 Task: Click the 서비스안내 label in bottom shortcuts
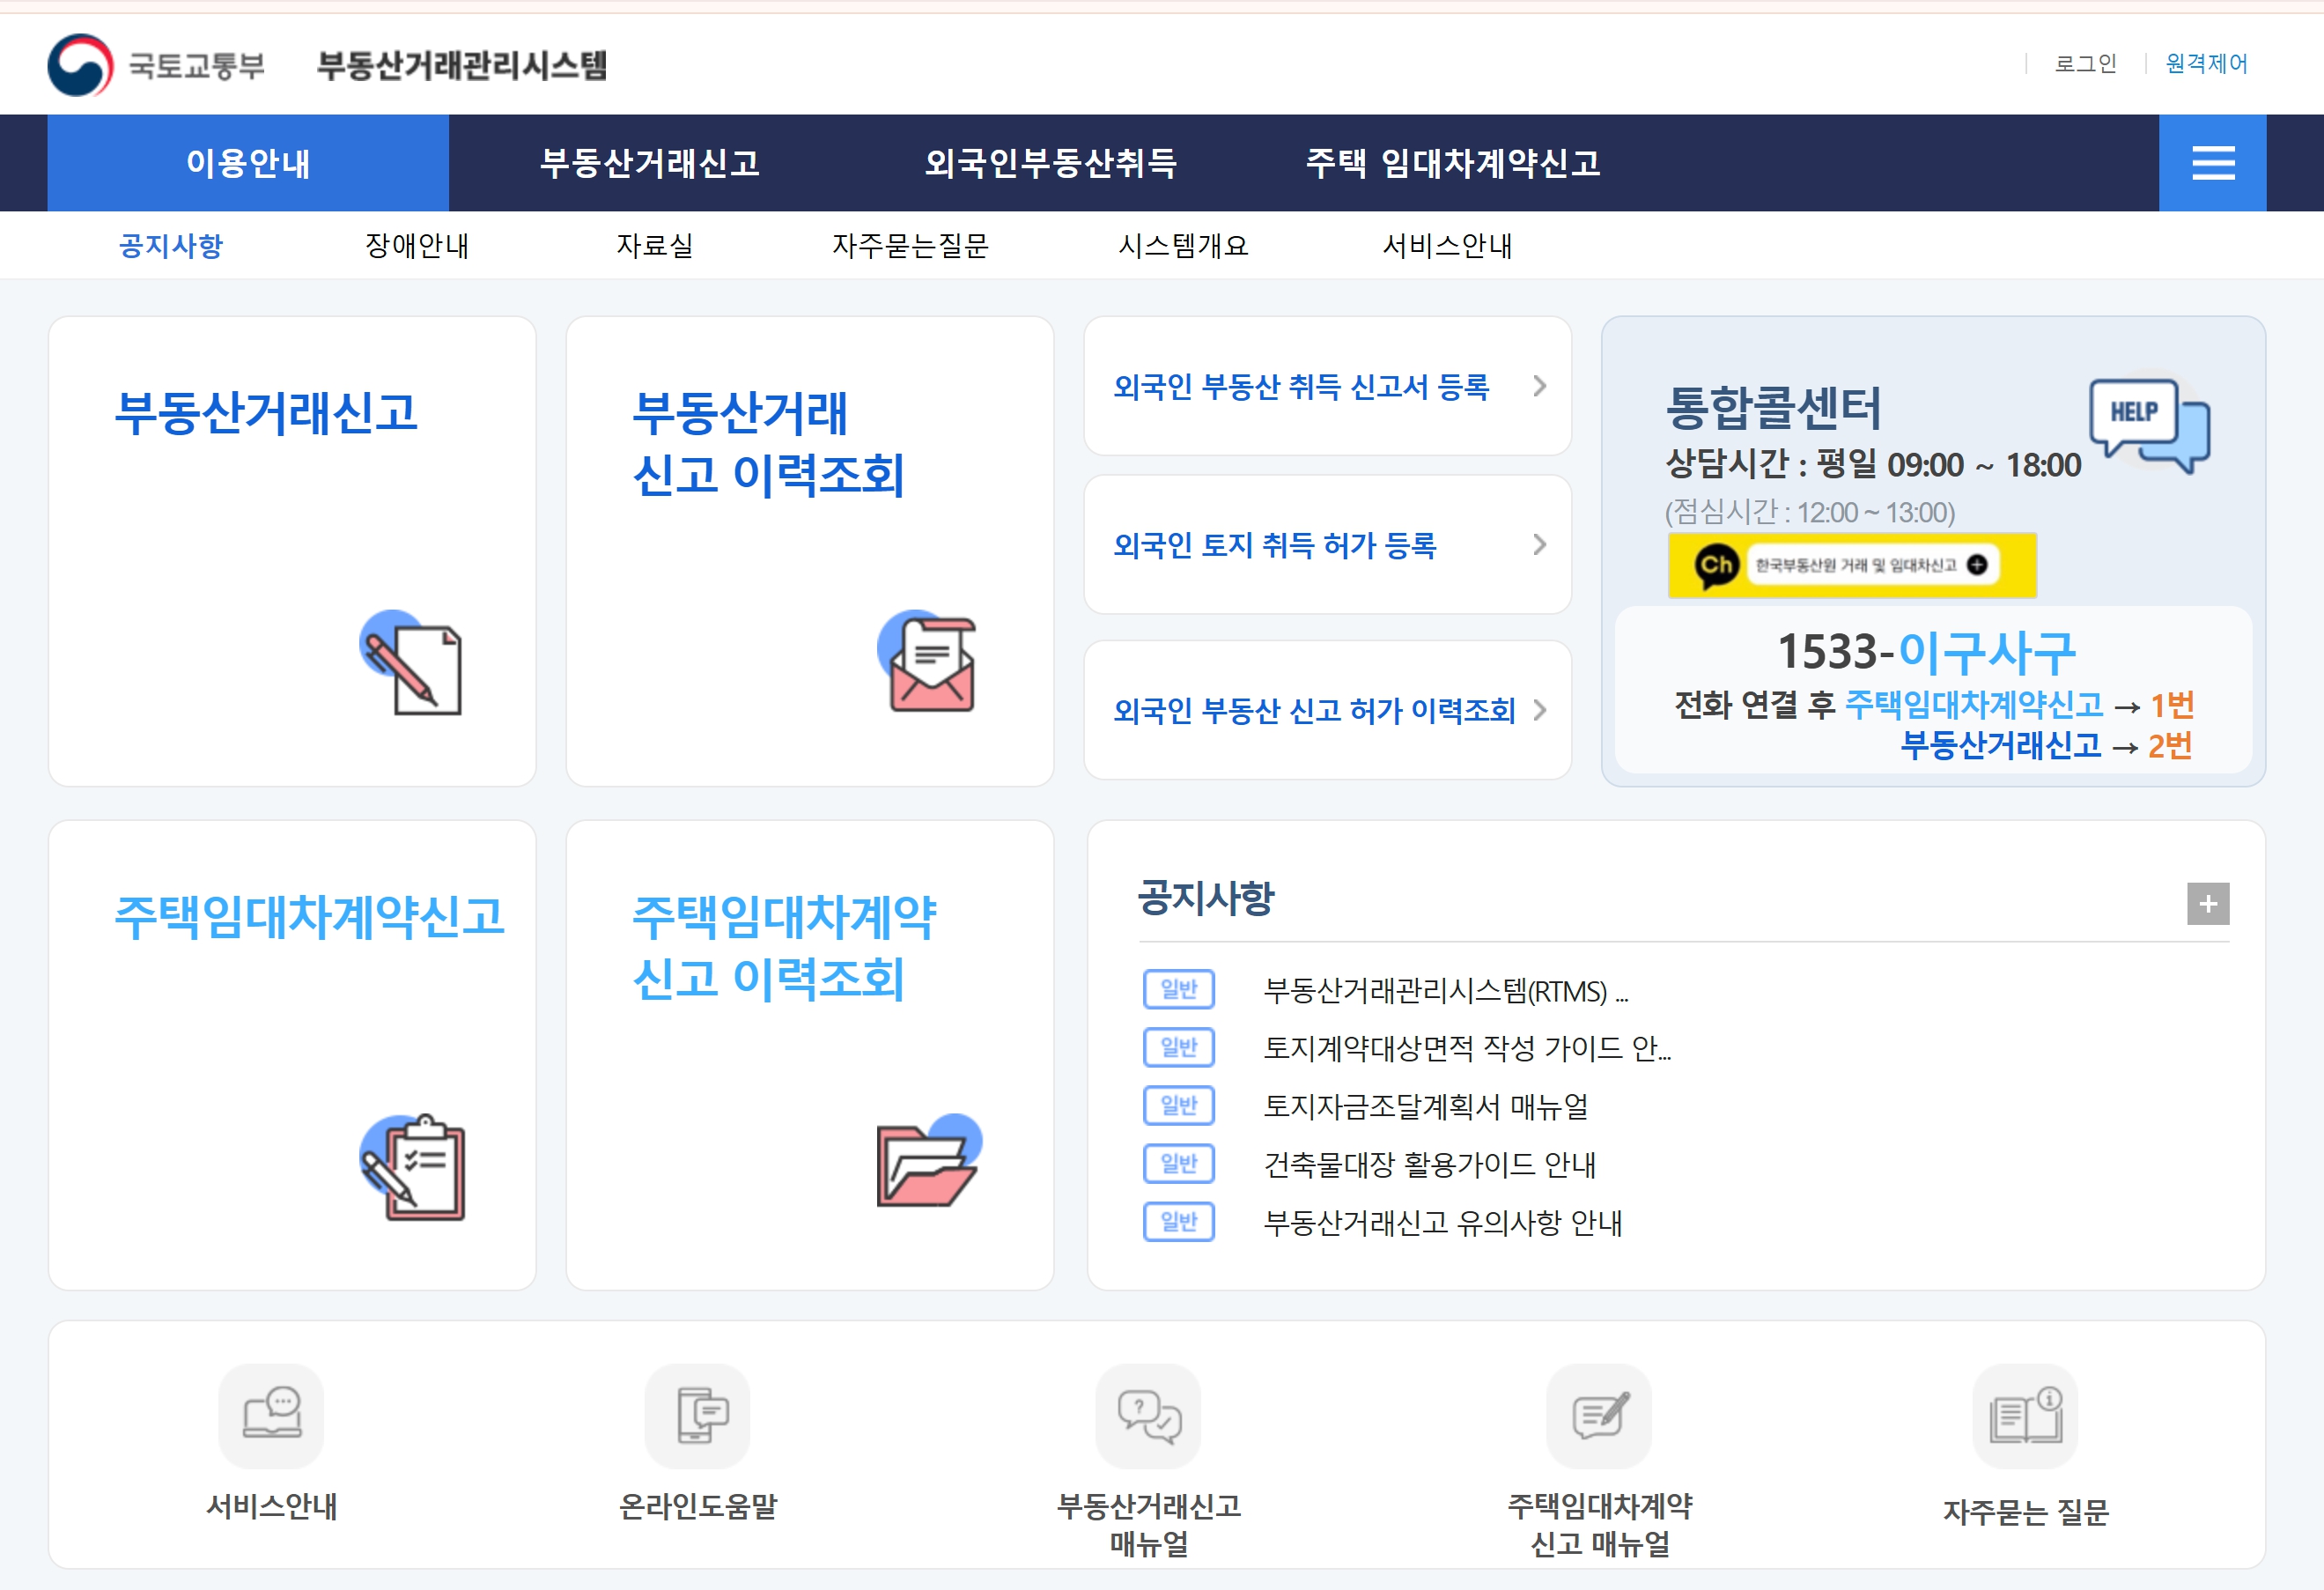tap(271, 1506)
